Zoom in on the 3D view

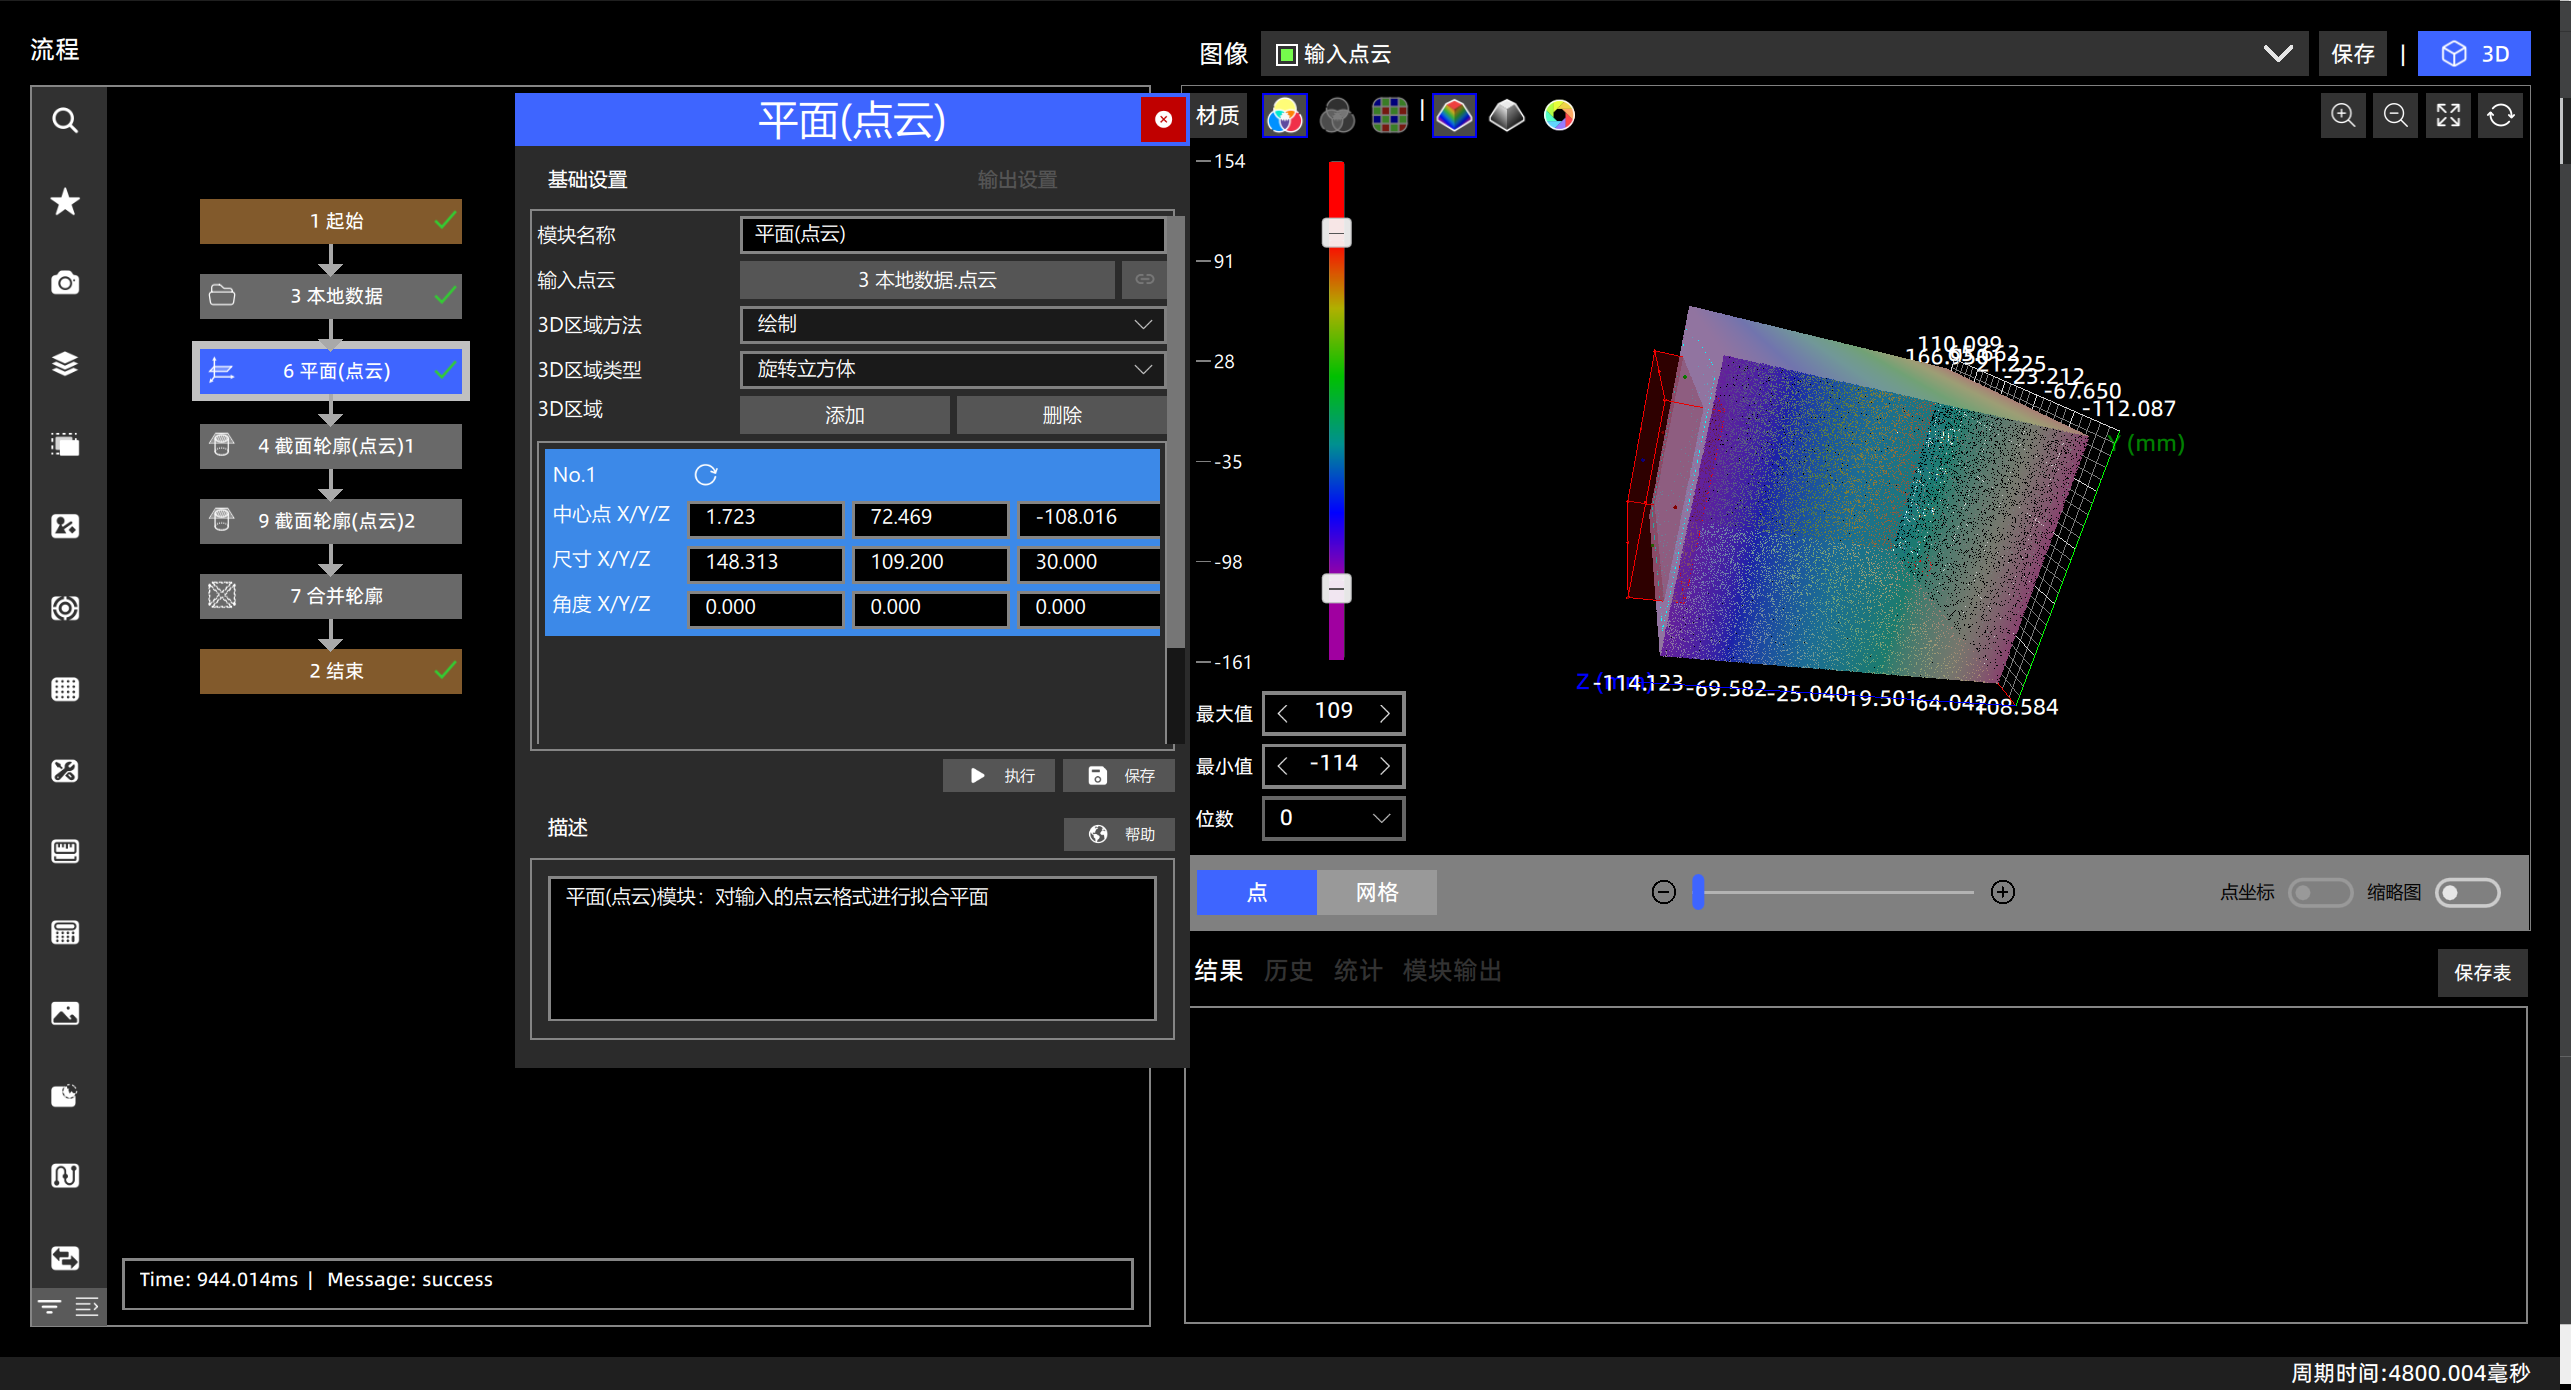pos(2343,115)
